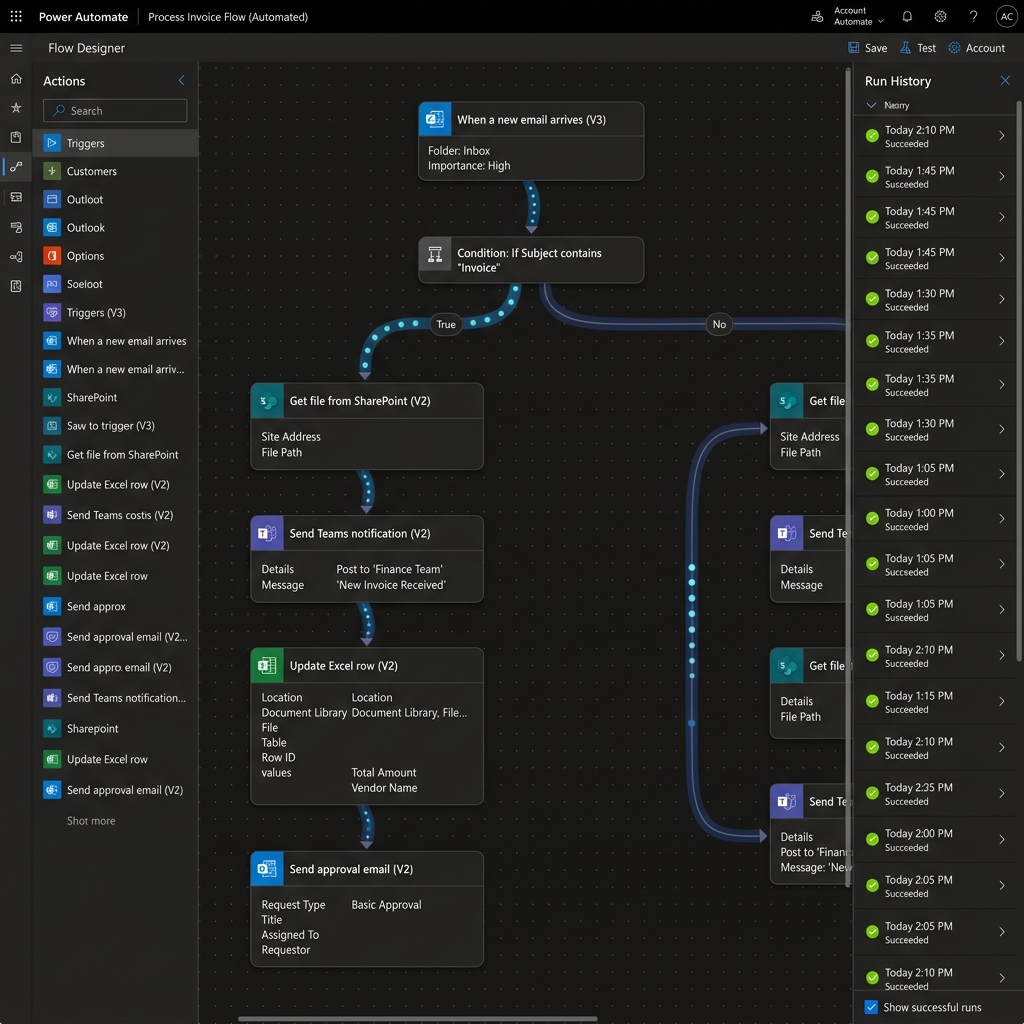Open Account in the designer toolbar
Image resolution: width=1024 pixels, height=1024 pixels.
976,48
